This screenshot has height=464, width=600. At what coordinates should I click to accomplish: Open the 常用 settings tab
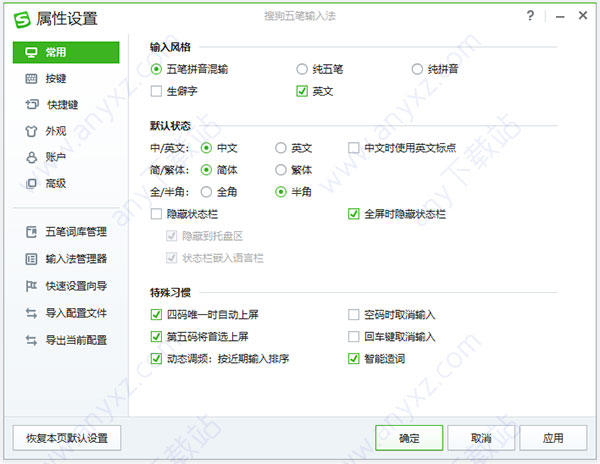click(x=66, y=52)
